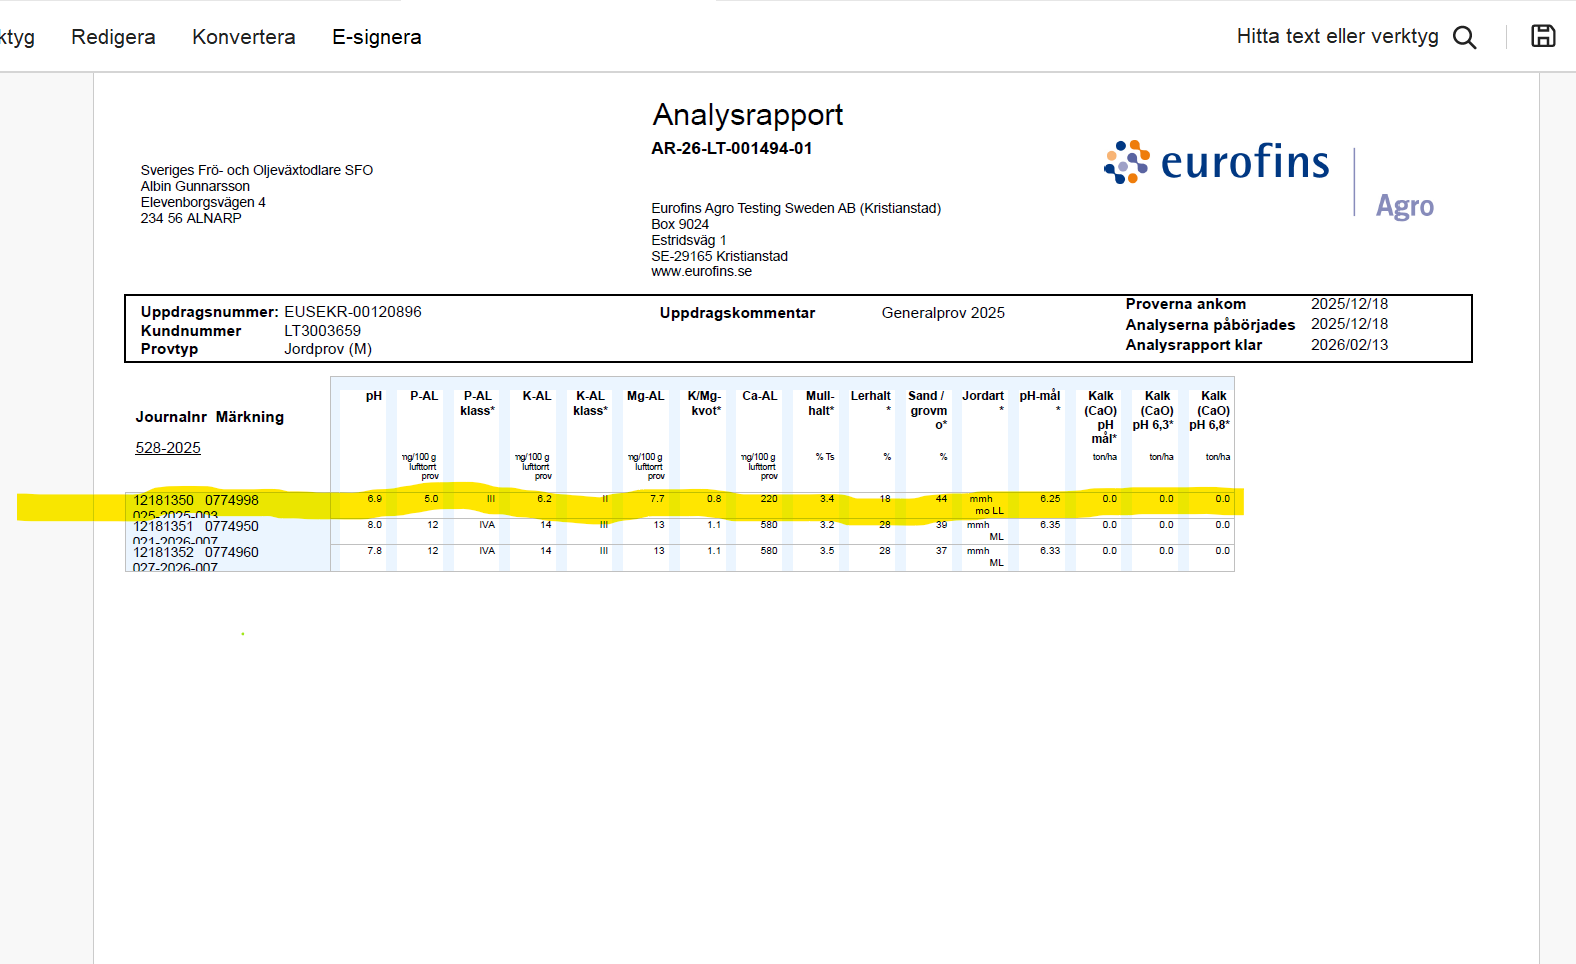
Task: Open the E-signera menu
Action: tap(376, 37)
